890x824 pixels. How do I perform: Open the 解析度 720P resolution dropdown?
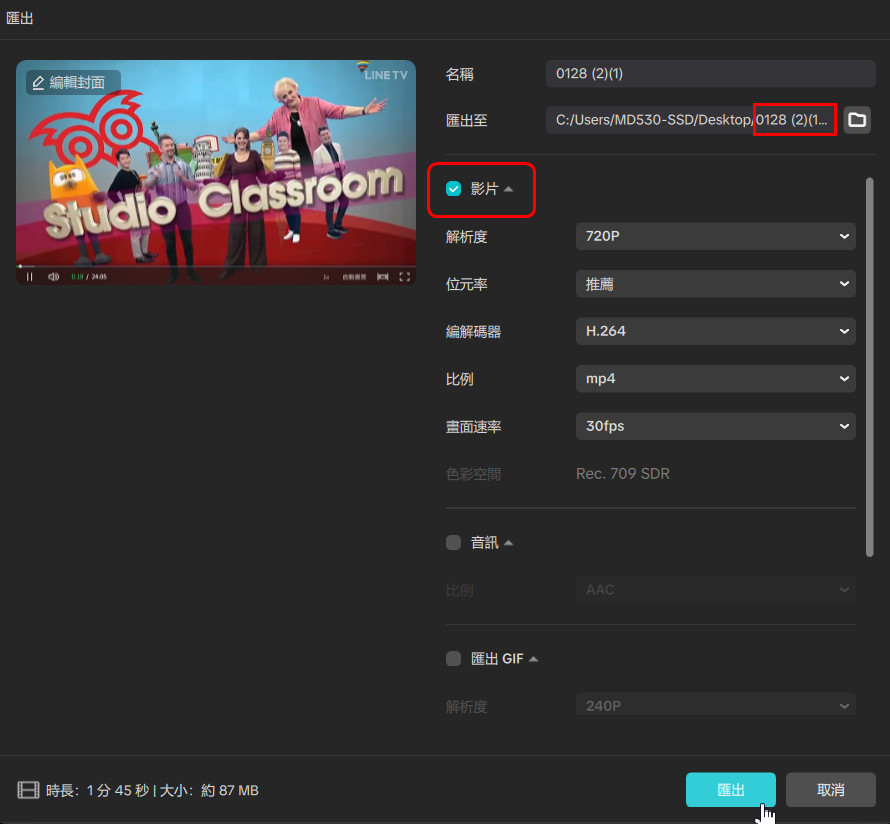click(x=715, y=237)
